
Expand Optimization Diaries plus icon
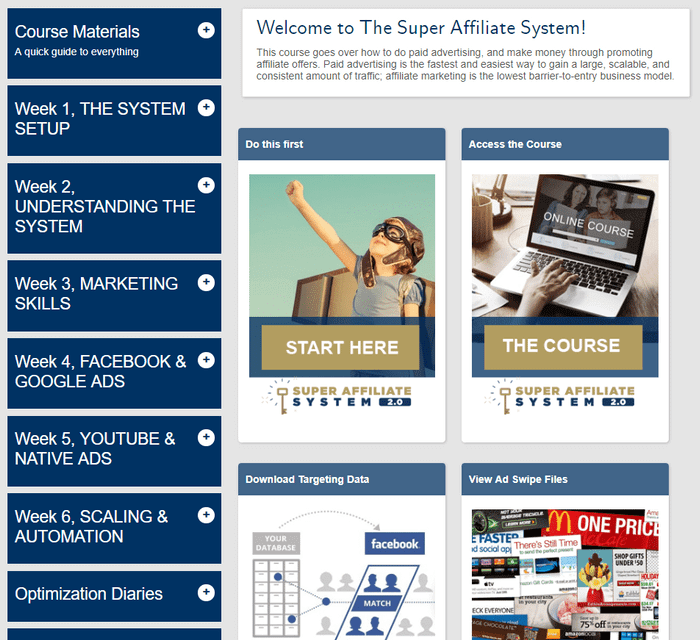206,593
